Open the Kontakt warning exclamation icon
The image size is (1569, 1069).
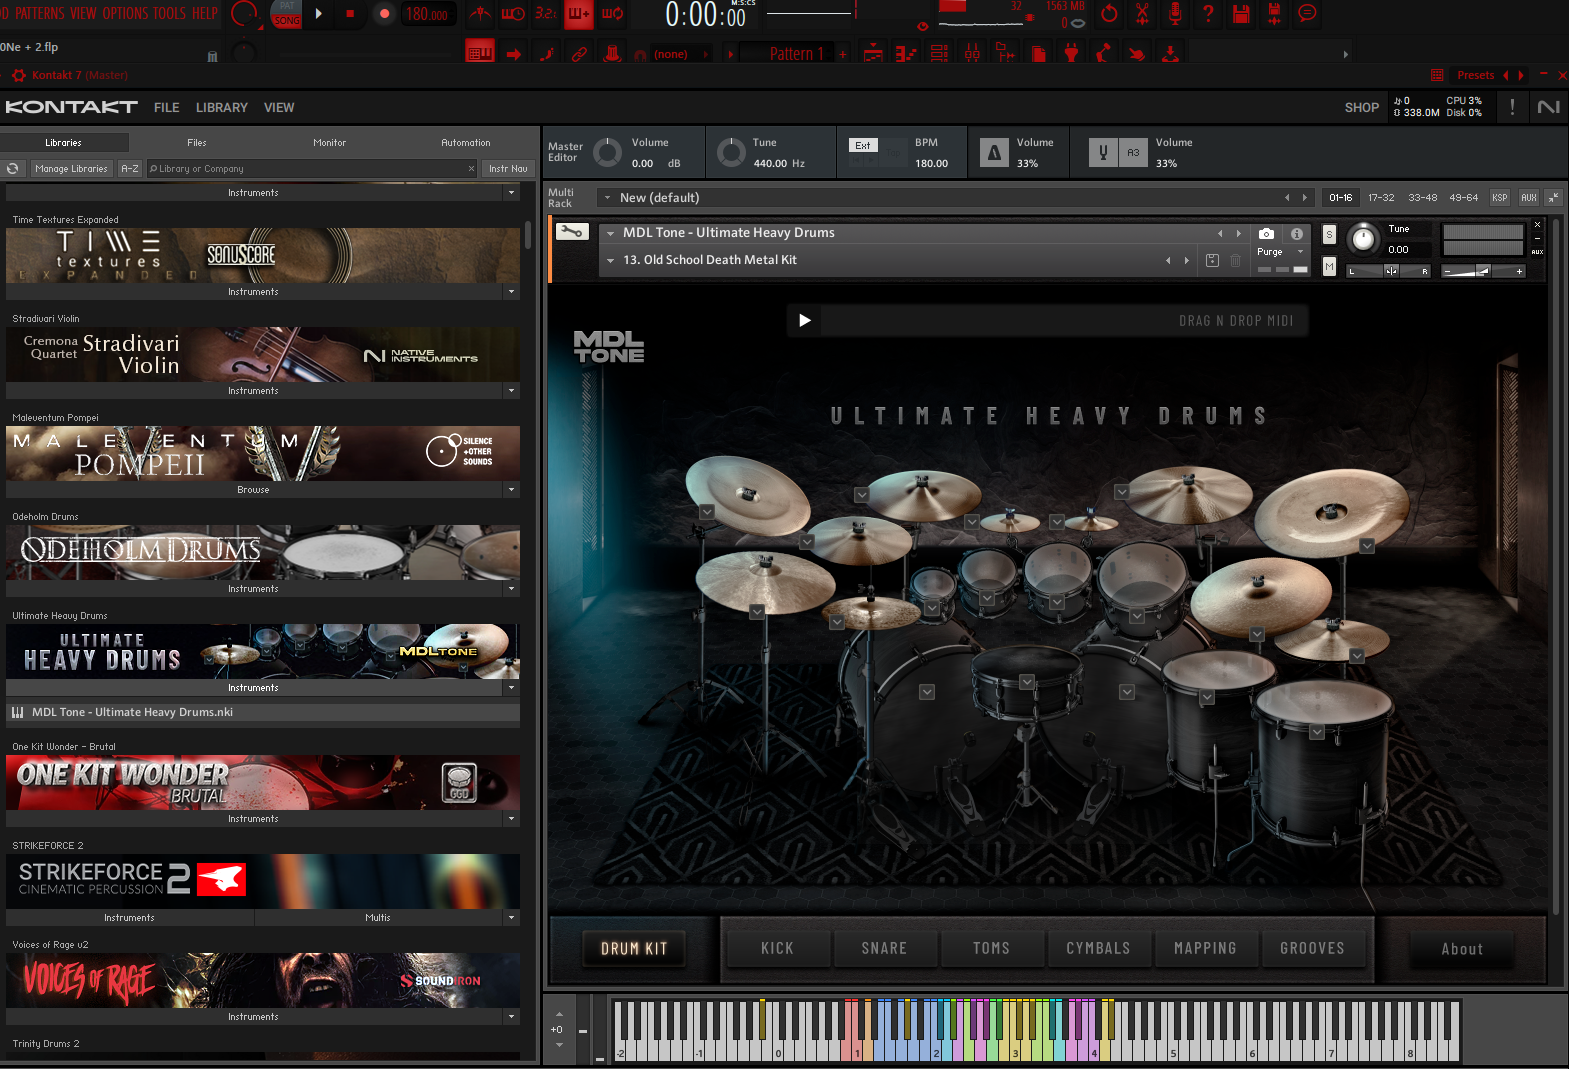click(1512, 107)
